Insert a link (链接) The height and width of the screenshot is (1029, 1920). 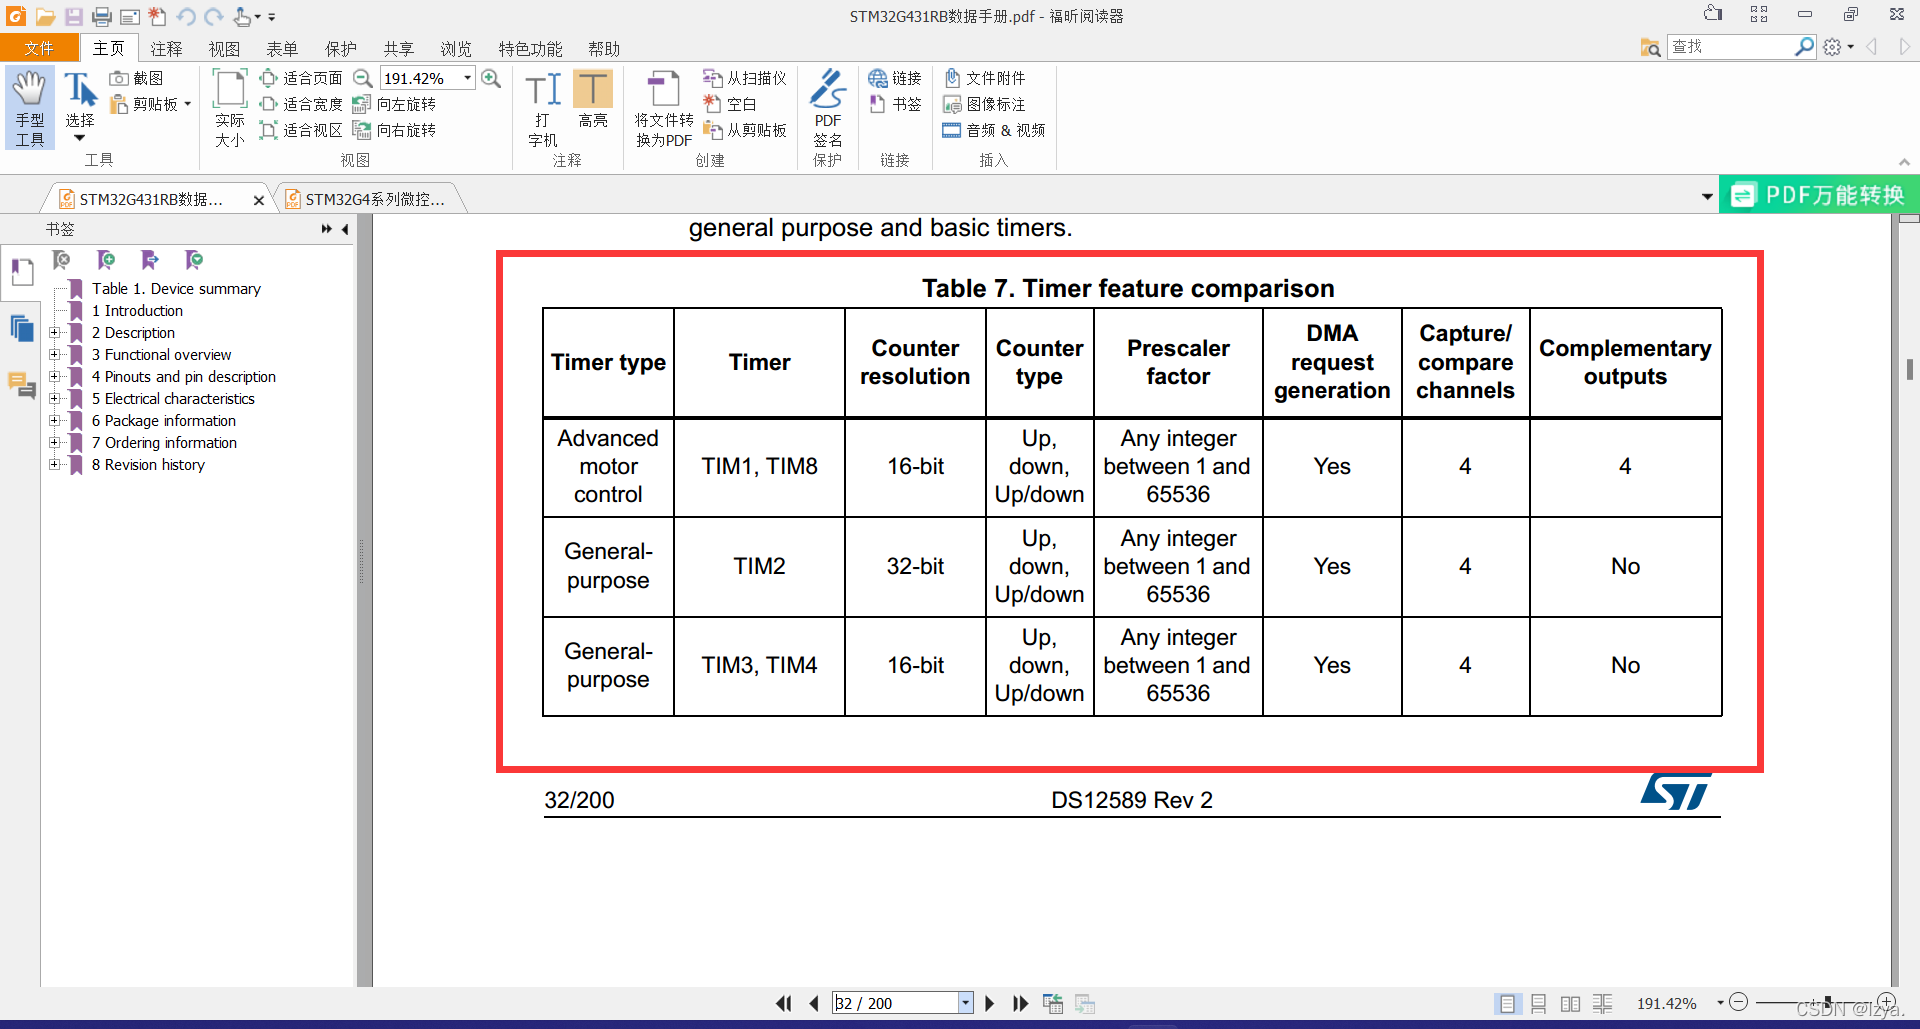895,78
